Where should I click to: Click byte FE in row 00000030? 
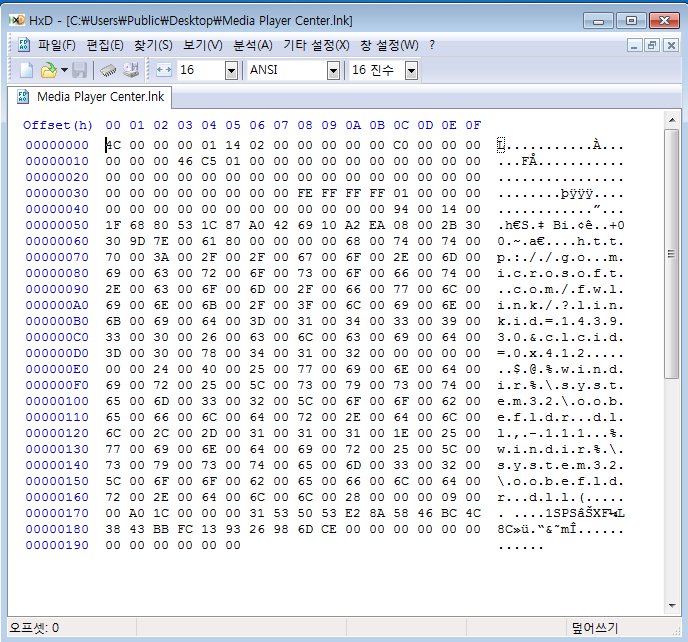coord(305,193)
